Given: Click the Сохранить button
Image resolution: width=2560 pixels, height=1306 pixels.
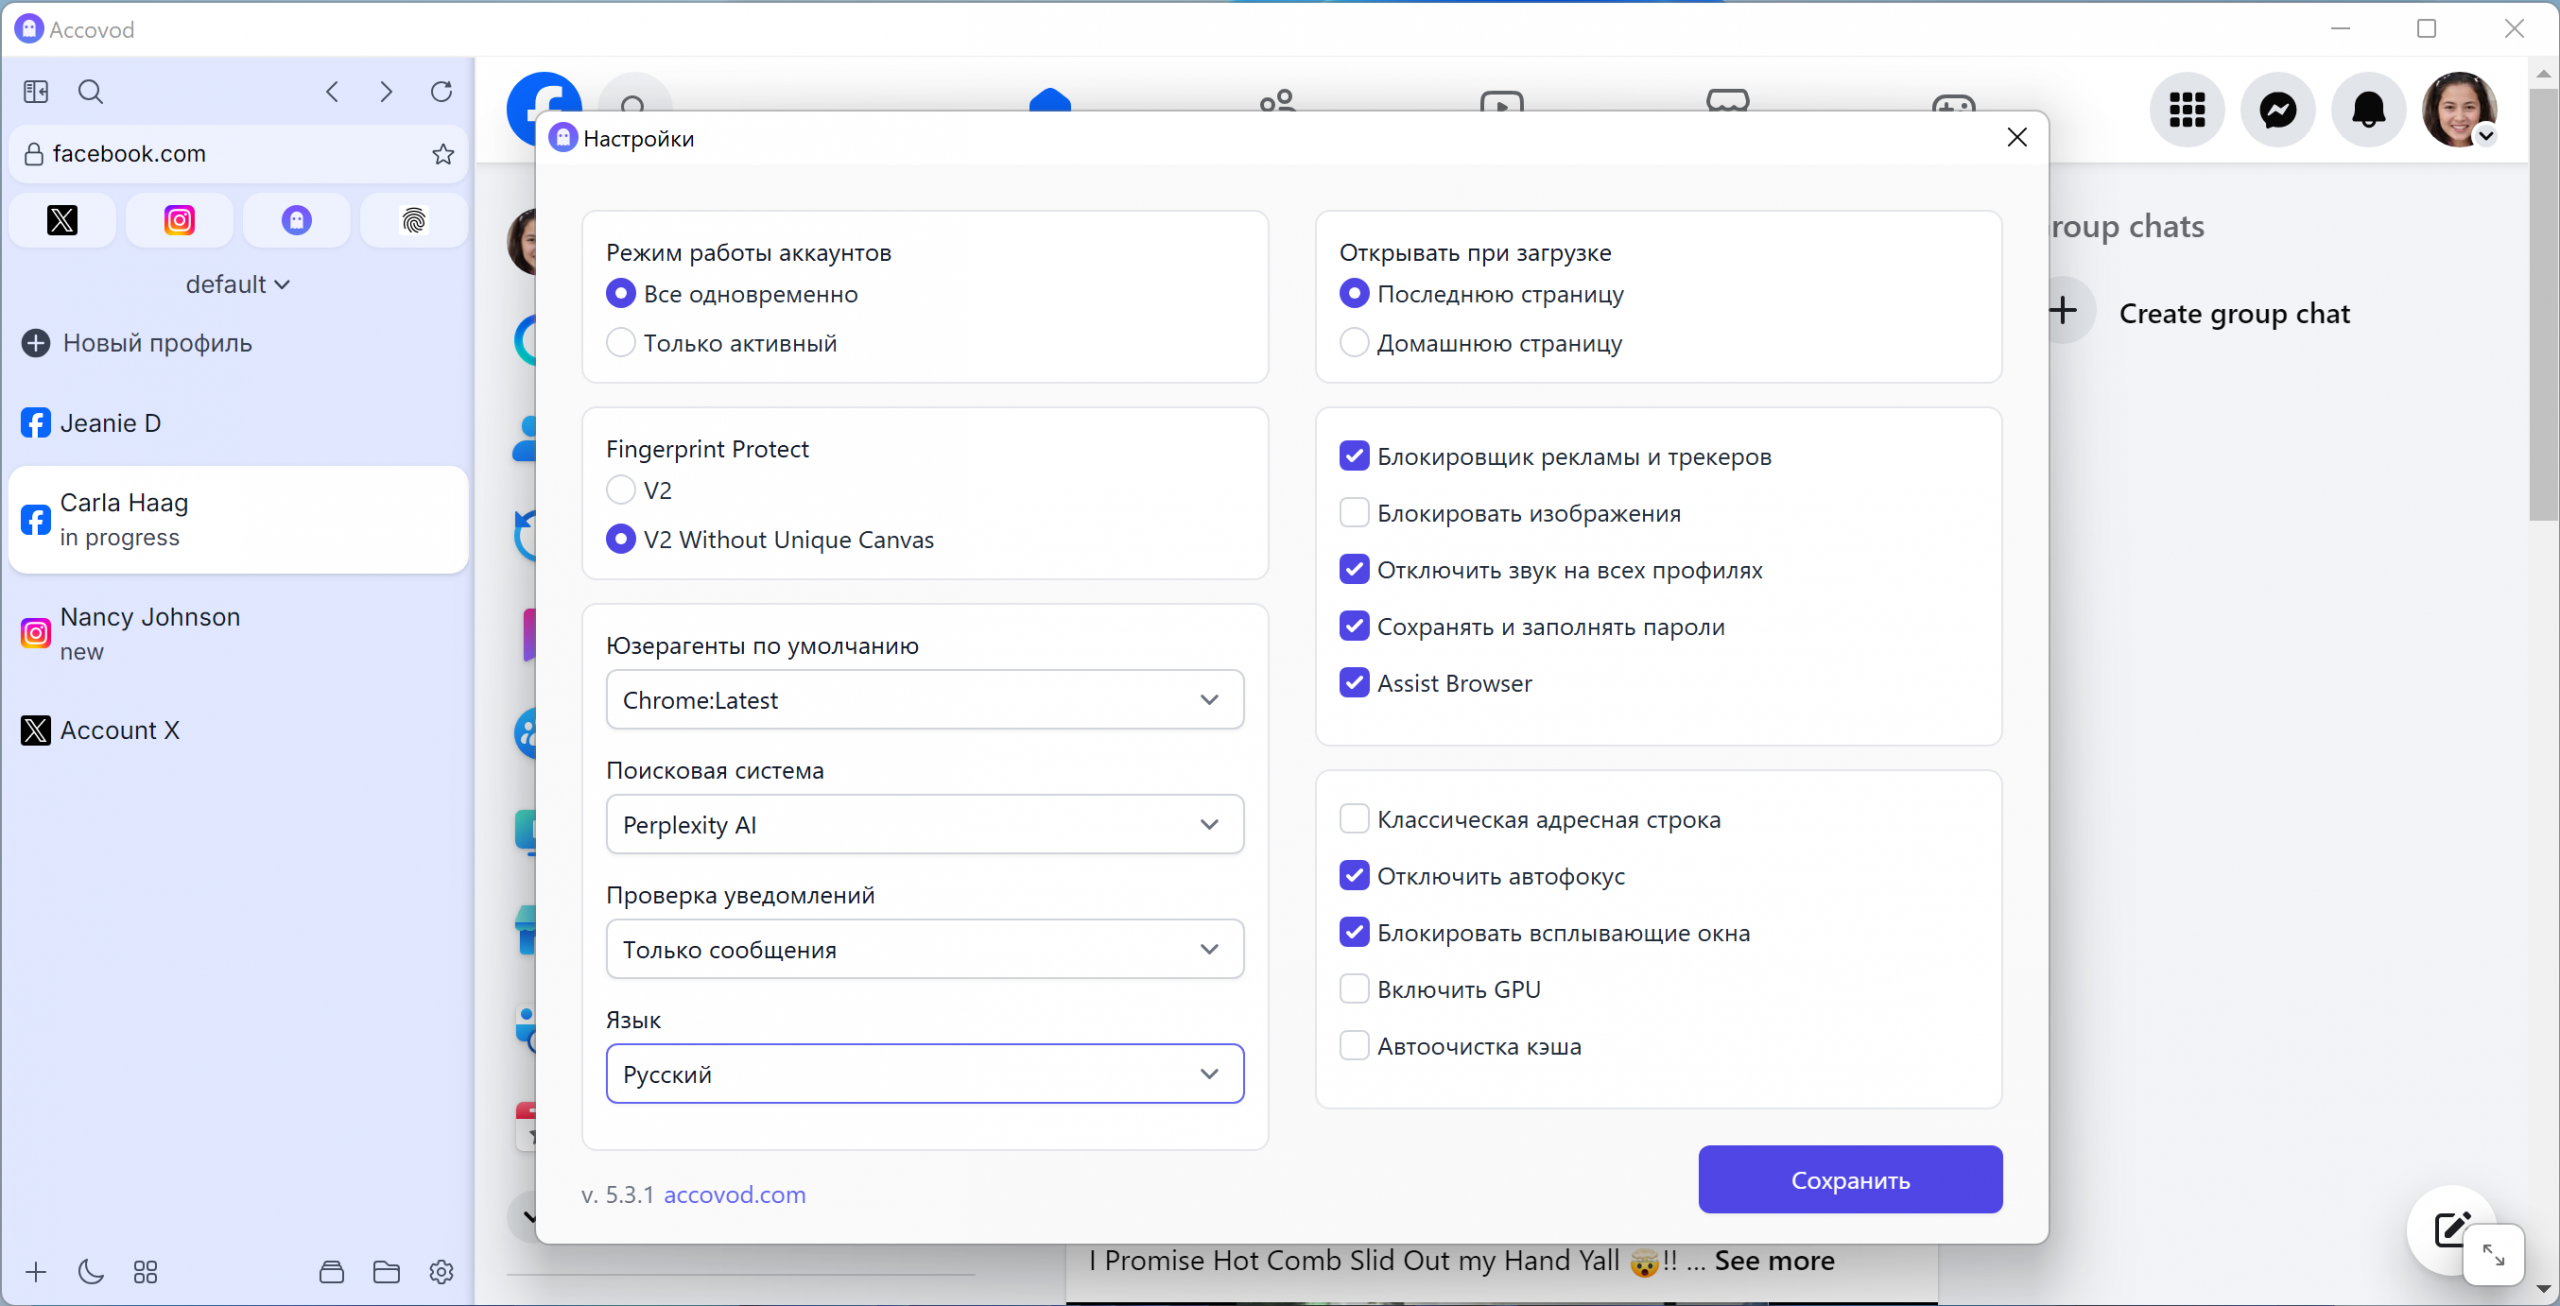Looking at the screenshot, I should (x=1849, y=1180).
